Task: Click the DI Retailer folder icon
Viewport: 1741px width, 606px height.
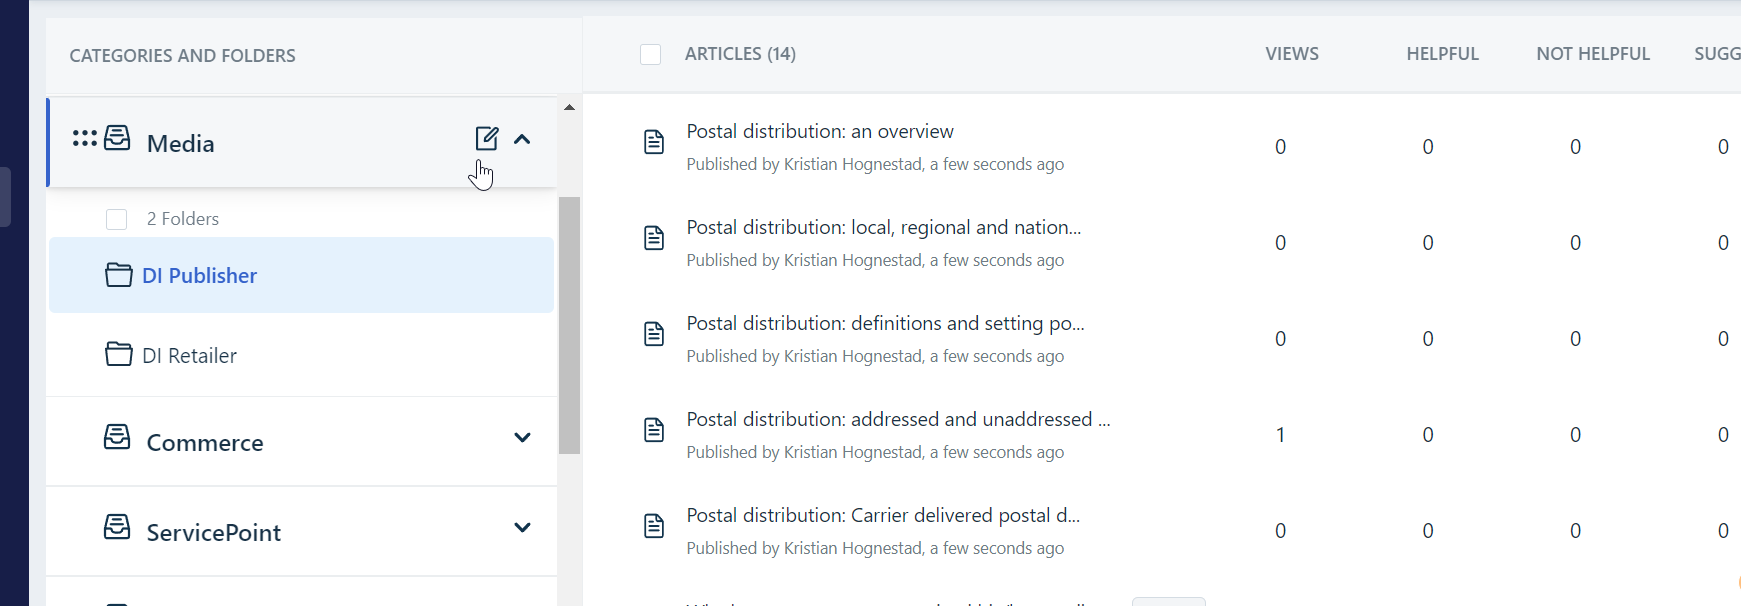Action: point(119,354)
